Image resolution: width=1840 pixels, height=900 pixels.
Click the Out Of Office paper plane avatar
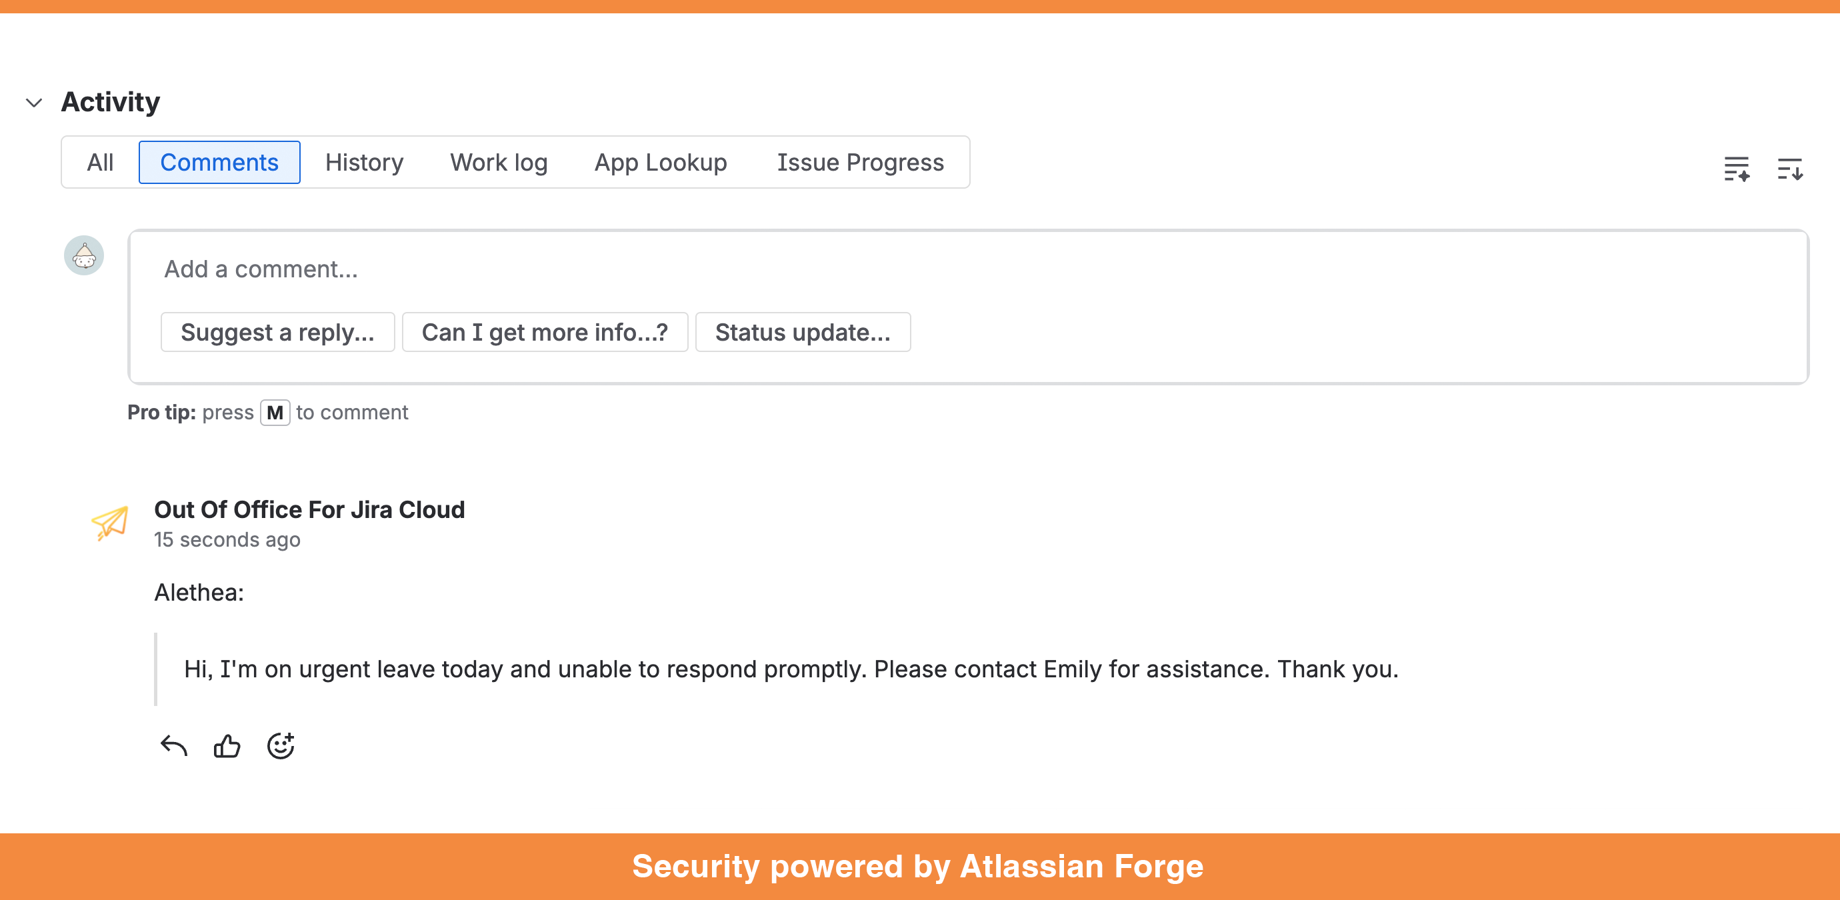pos(110,522)
